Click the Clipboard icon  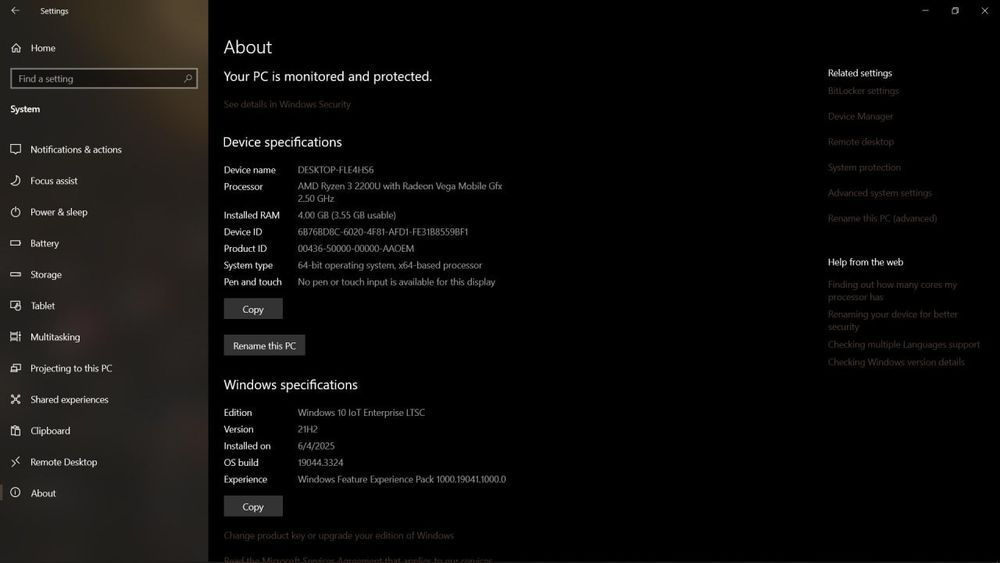(x=16, y=430)
